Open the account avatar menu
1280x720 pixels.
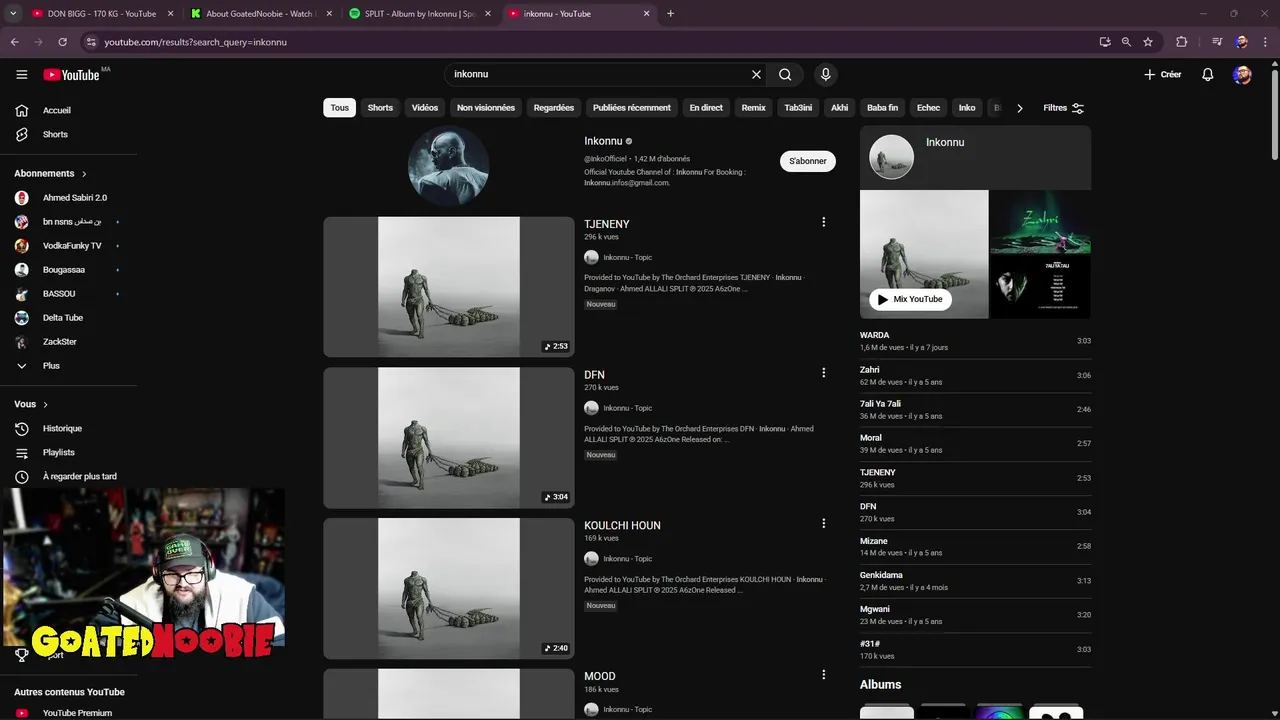coord(1242,75)
